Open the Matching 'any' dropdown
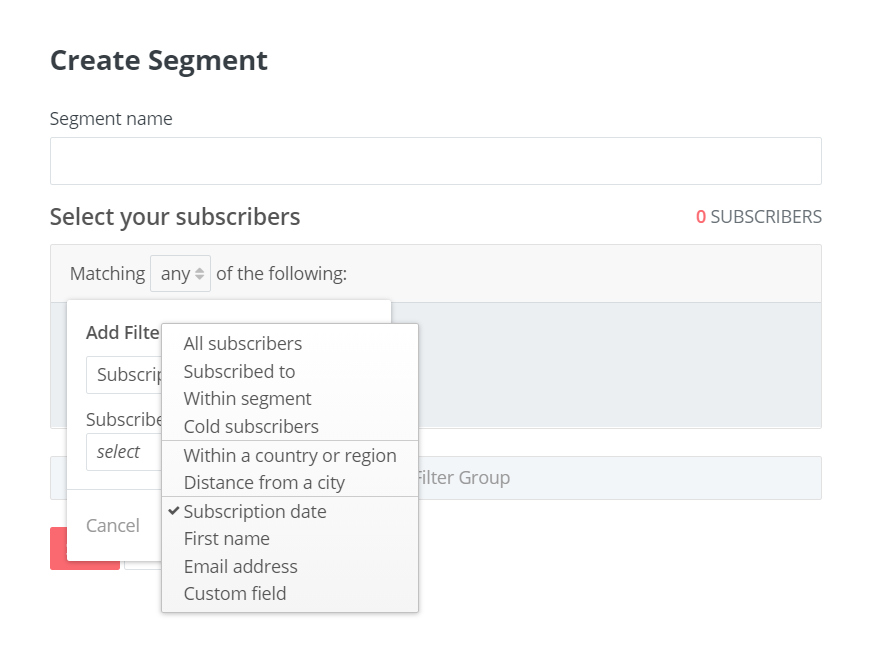The width and height of the screenshot is (870, 645). tap(180, 274)
